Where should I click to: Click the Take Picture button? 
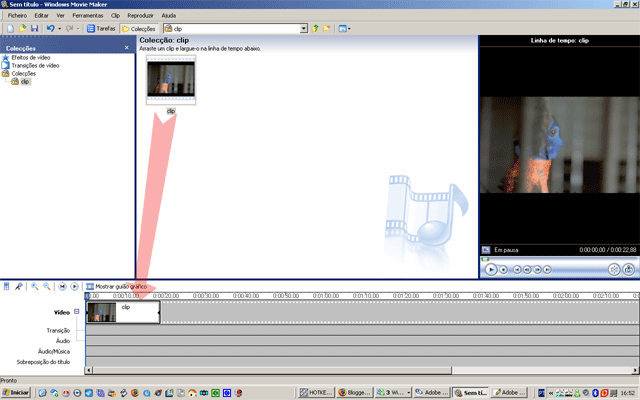point(629,269)
